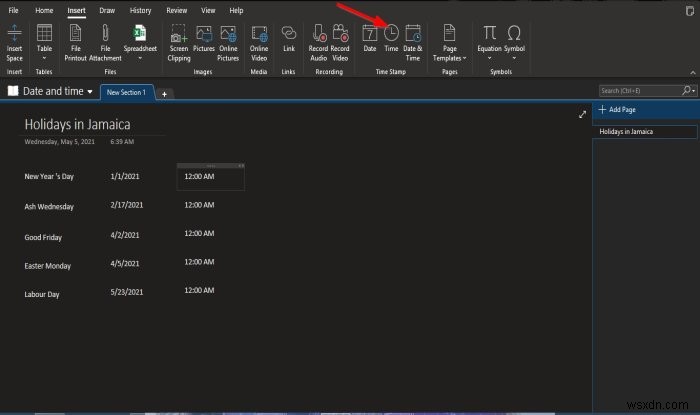This screenshot has width=700, height=415.
Task: Insert a Link
Action: coord(289,38)
